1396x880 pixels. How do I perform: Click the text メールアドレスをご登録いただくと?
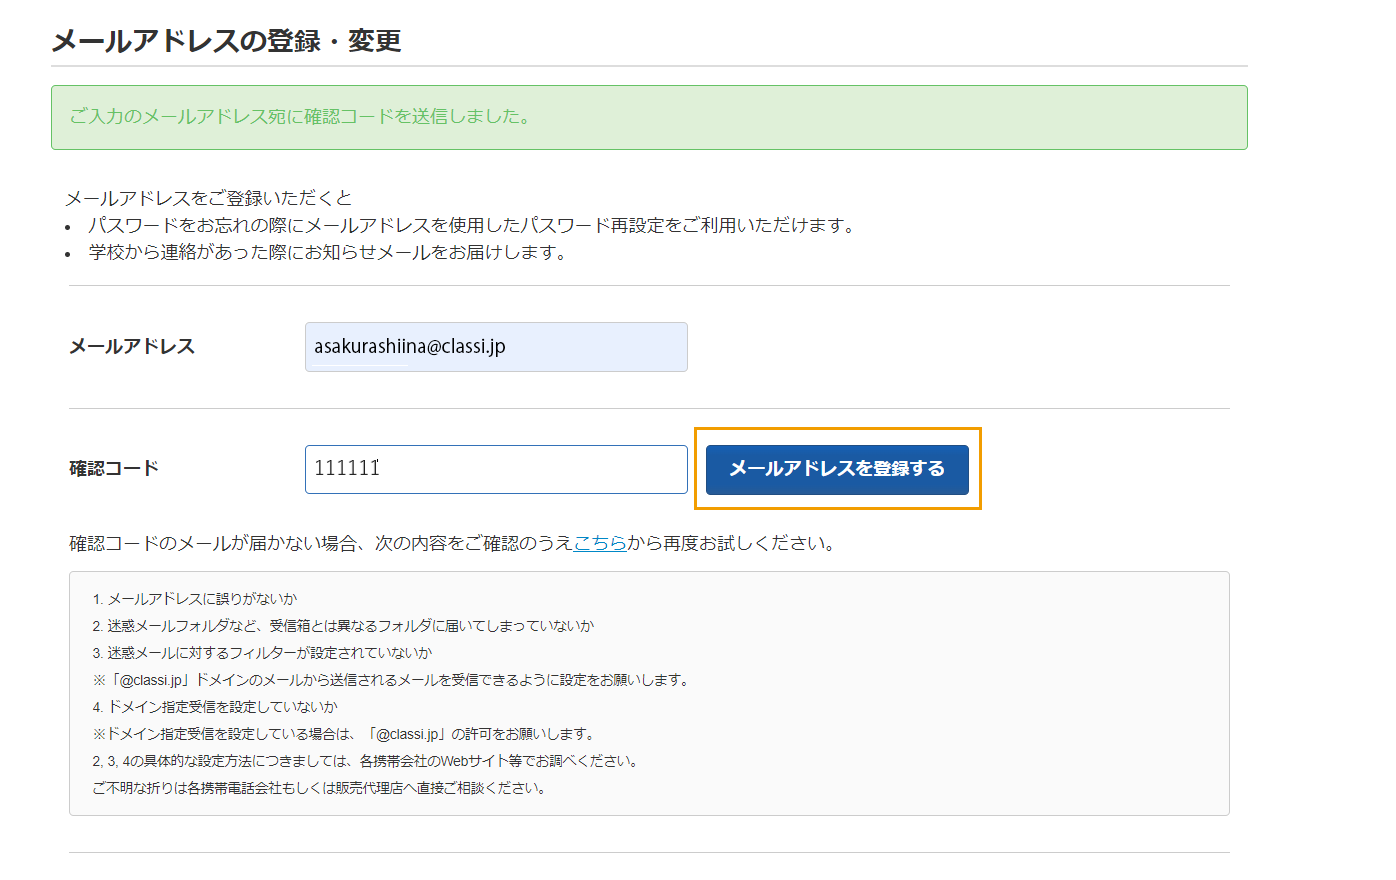pyautogui.click(x=209, y=198)
